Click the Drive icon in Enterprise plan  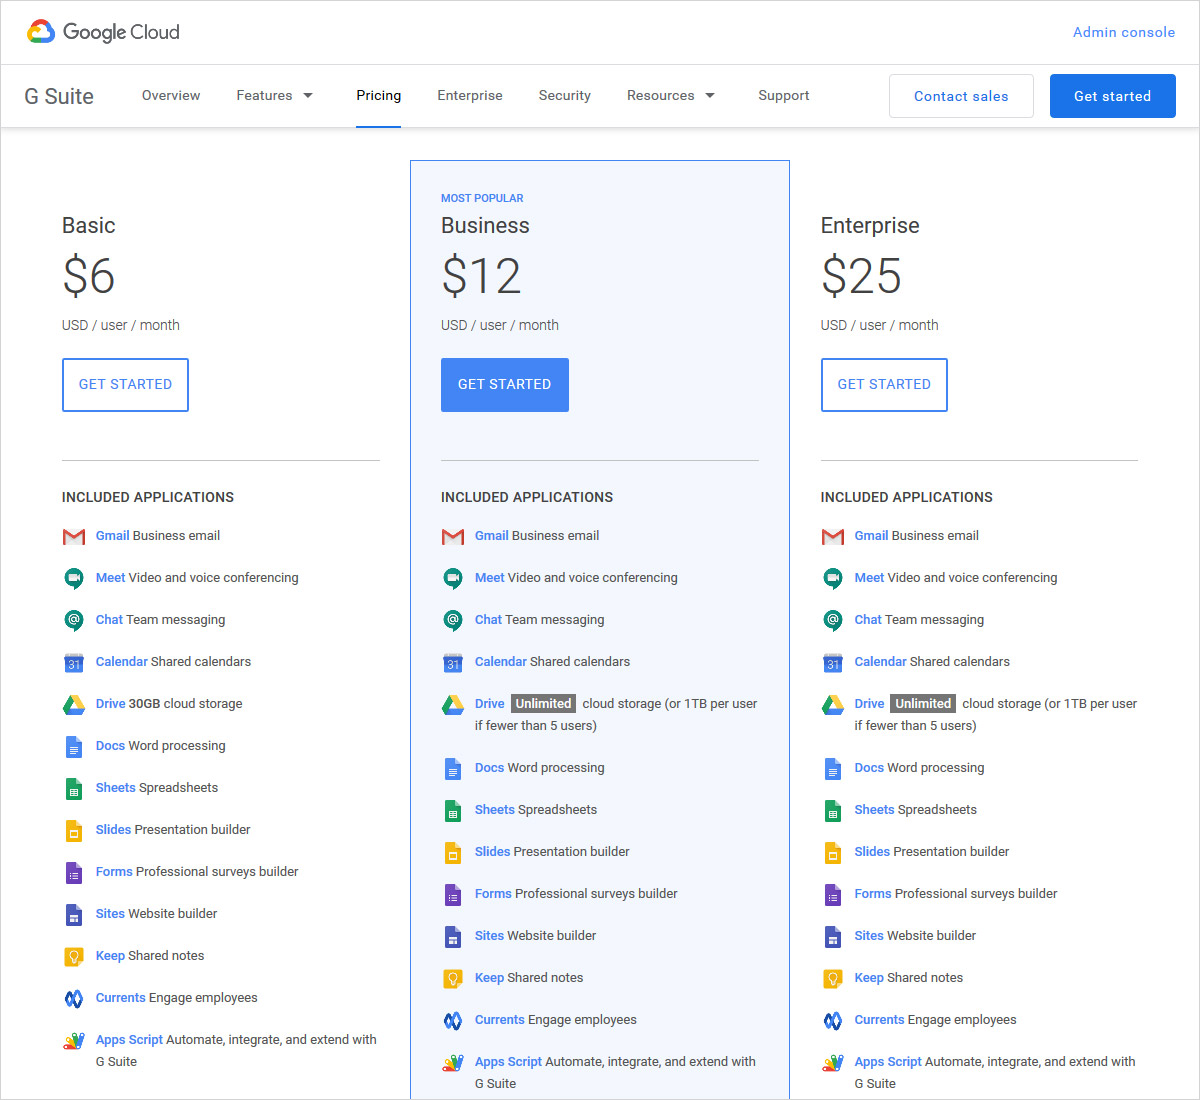tap(832, 705)
